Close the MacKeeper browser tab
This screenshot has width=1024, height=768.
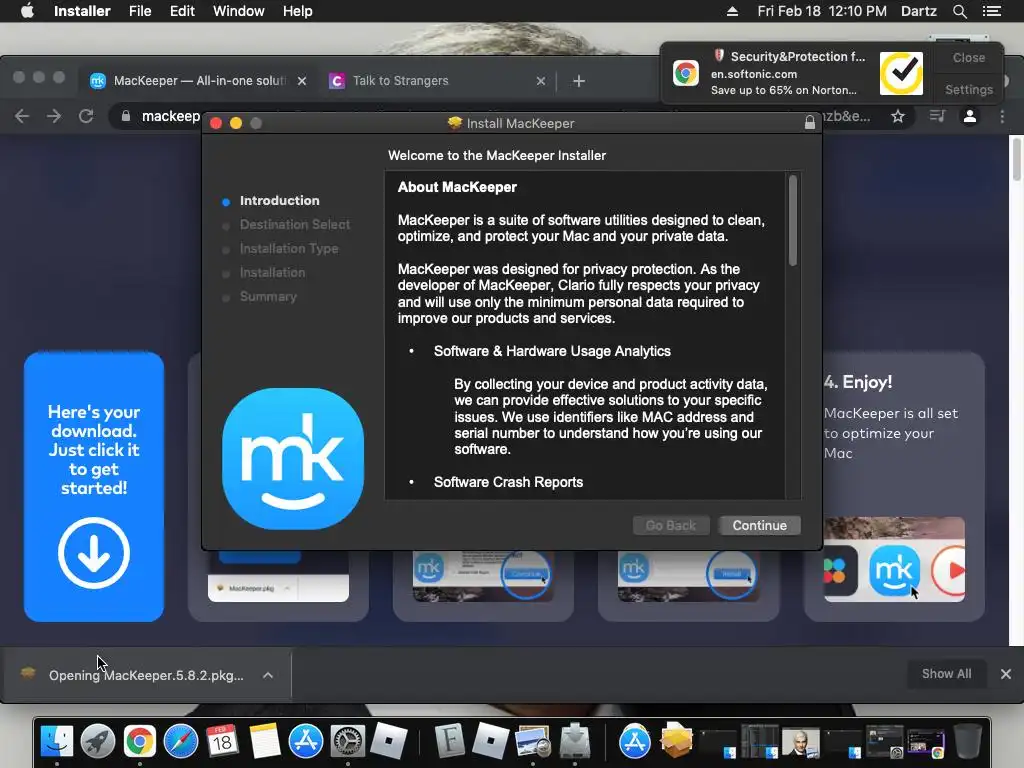pos(302,81)
